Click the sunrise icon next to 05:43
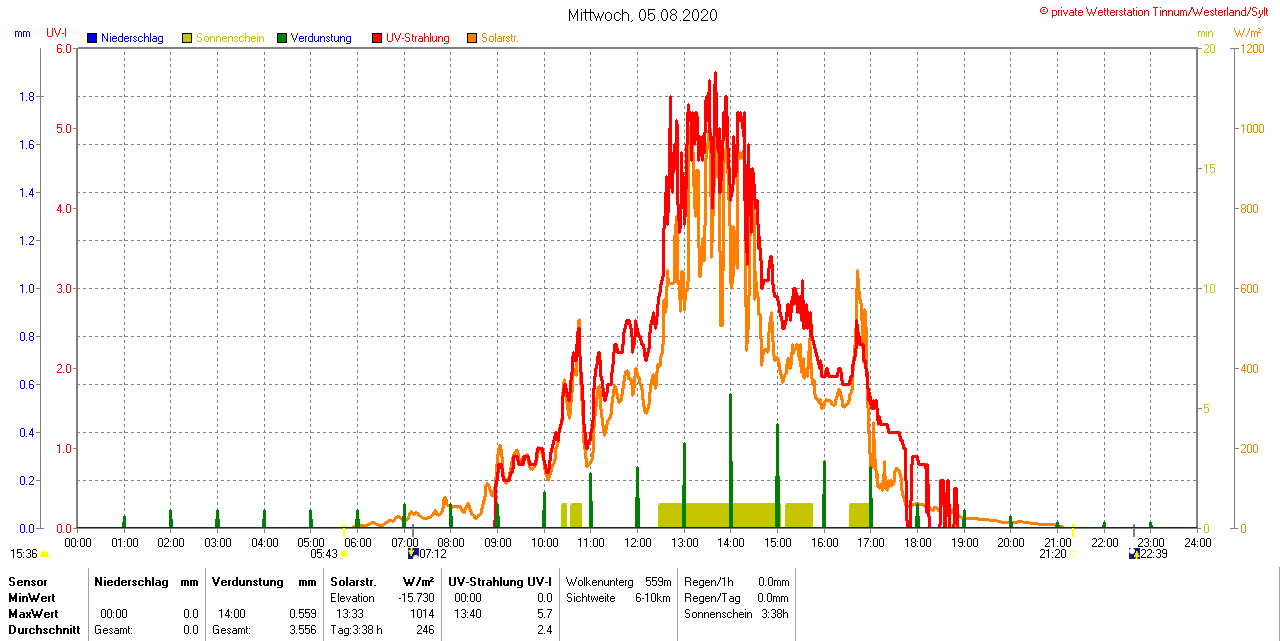Screen dimensions: 1280x641 click(x=344, y=554)
